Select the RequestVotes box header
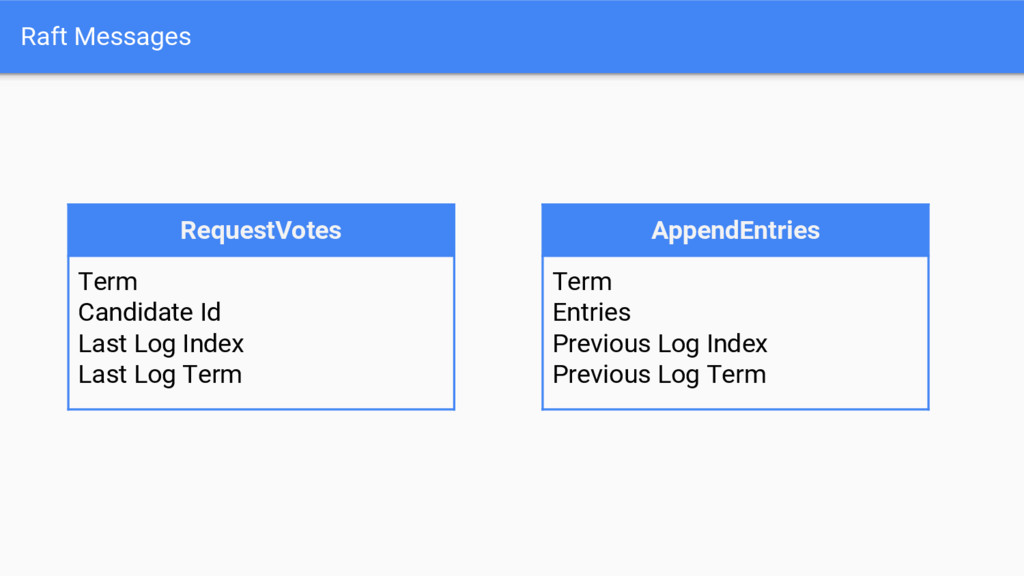Viewport: 1024px width, 576px height. click(x=261, y=230)
